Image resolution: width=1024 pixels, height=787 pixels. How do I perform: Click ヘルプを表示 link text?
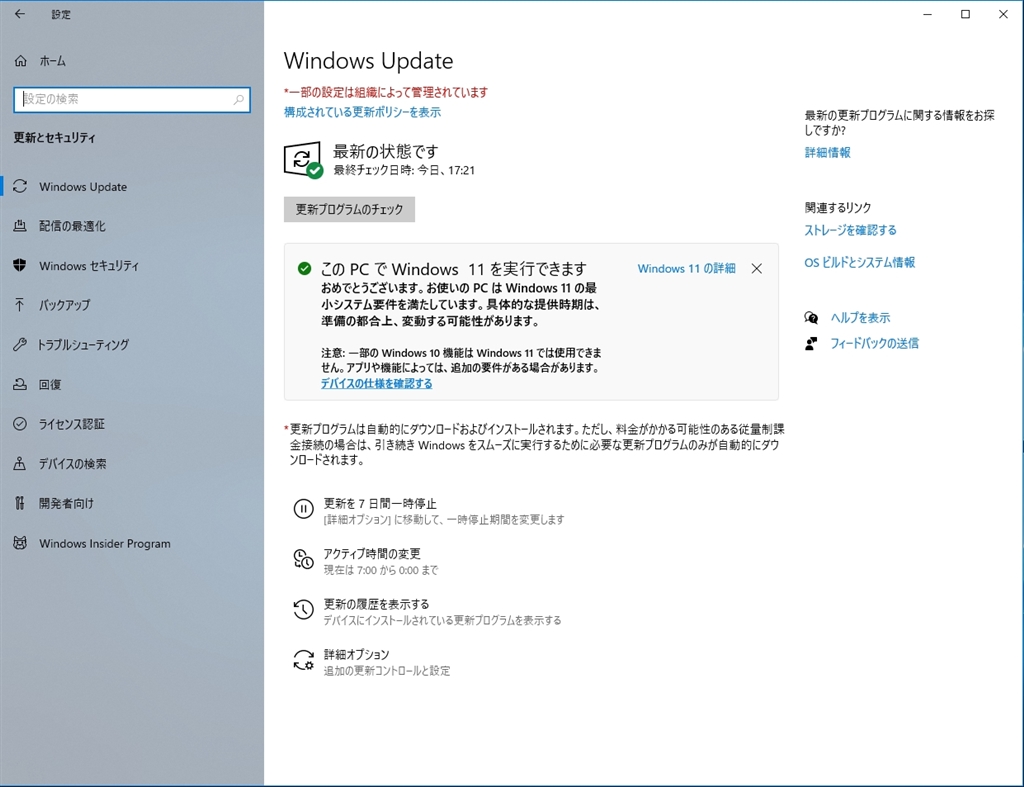[x=860, y=317]
